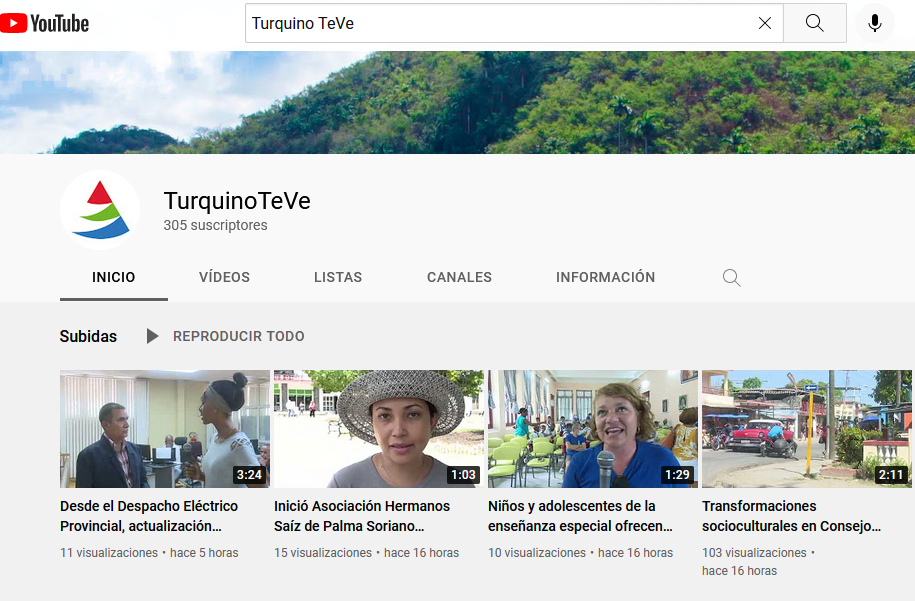
Task: Open the street scene video thumbnail
Action: tap(806, 429)
